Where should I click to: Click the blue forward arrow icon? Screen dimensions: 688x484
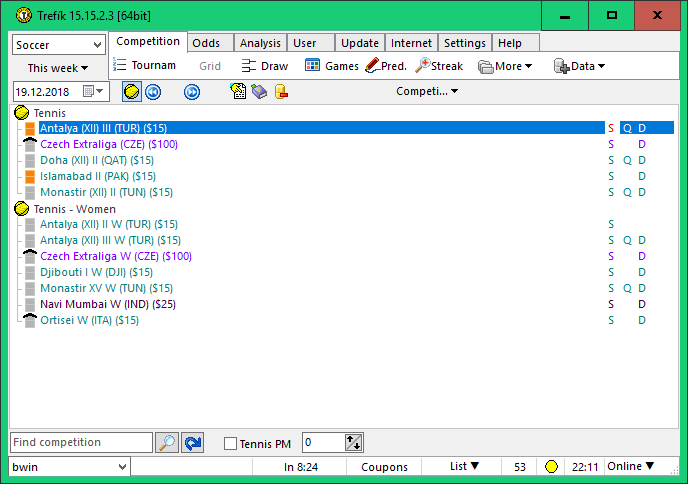tap(191, 92)
